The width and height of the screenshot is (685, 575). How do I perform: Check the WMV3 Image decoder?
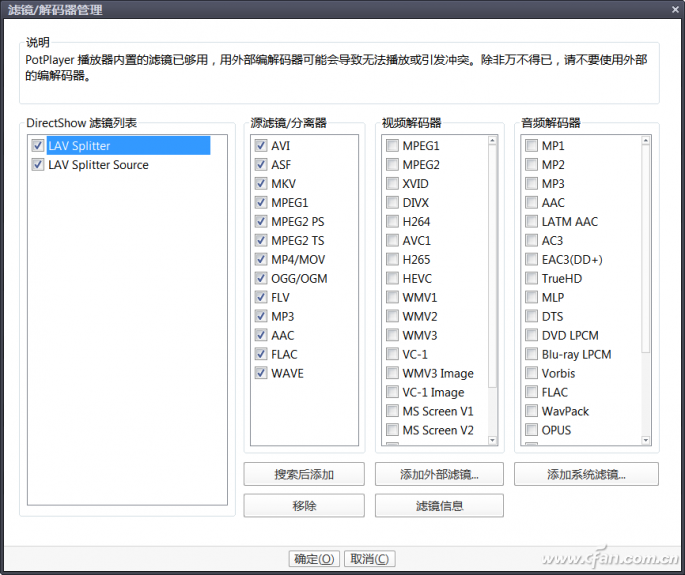point(392,373)
